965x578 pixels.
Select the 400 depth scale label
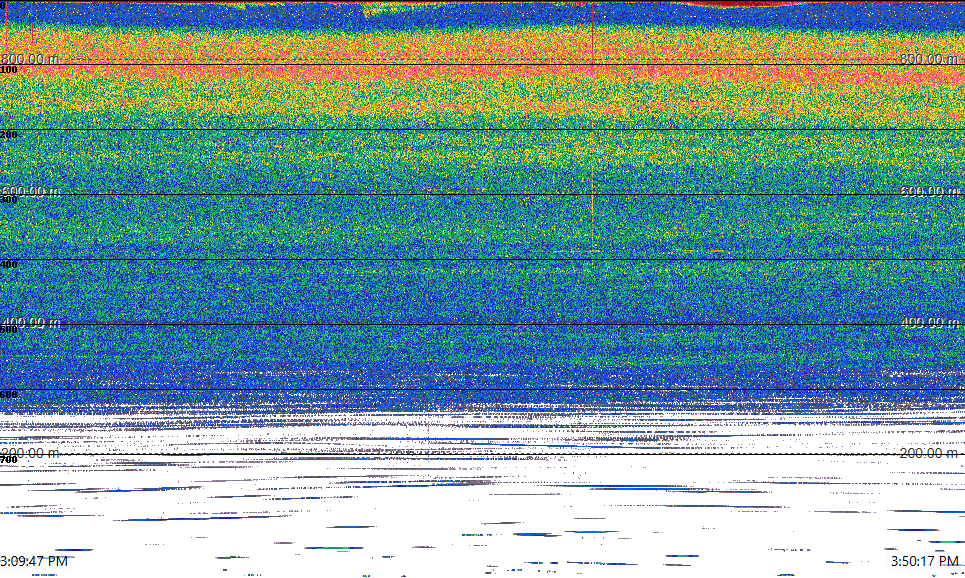point(9,265)
